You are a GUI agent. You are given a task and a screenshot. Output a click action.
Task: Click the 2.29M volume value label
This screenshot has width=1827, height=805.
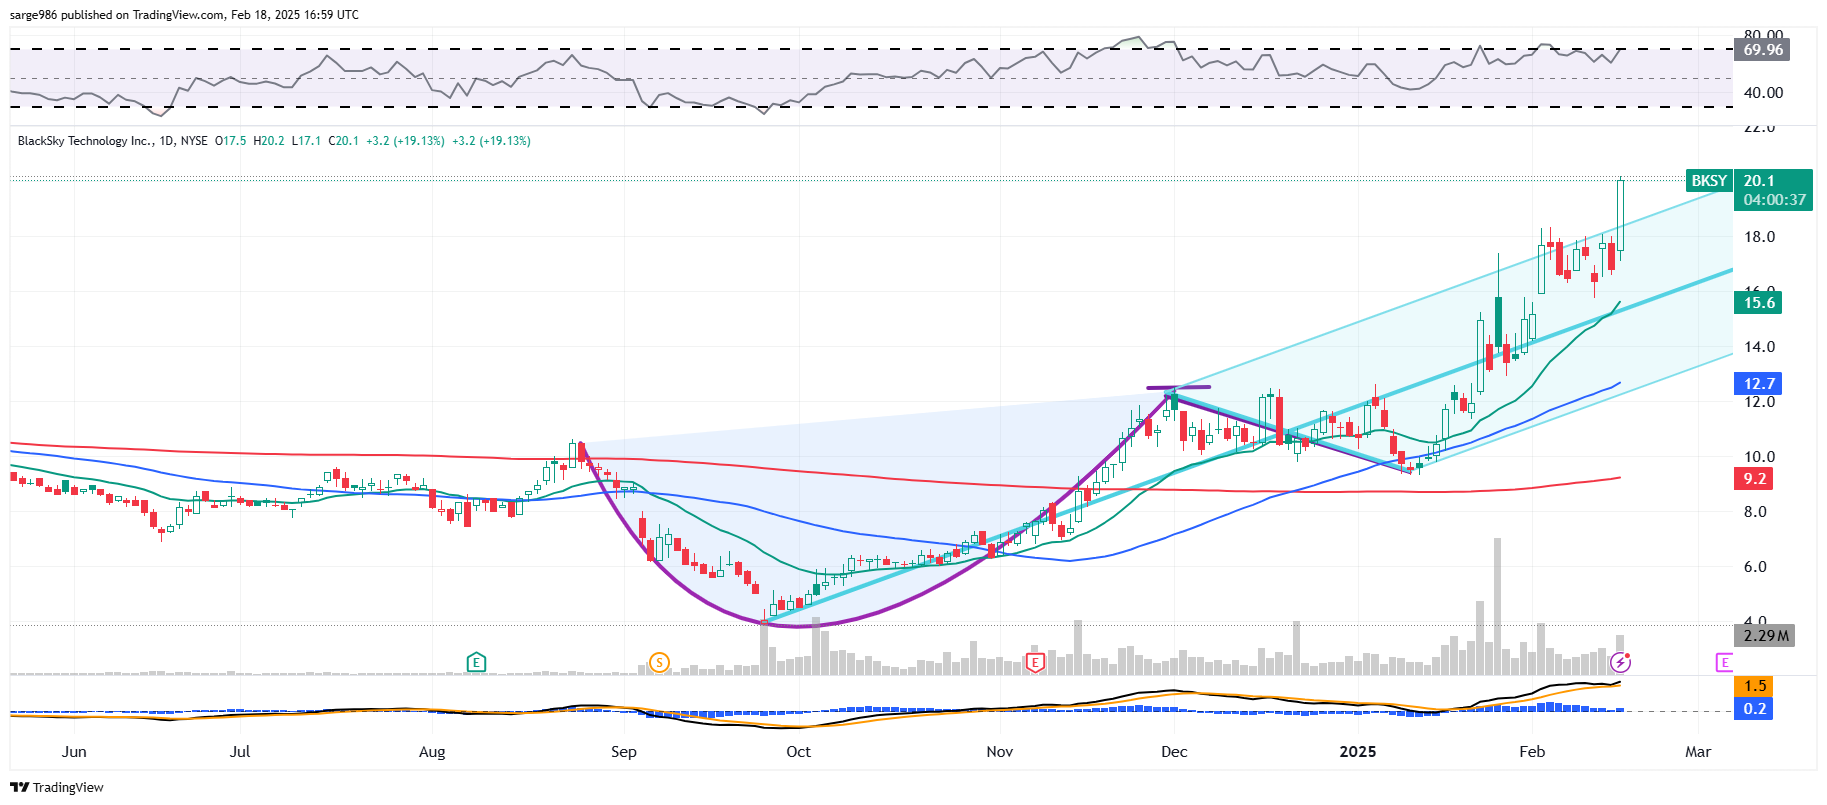click(1765, 636)
